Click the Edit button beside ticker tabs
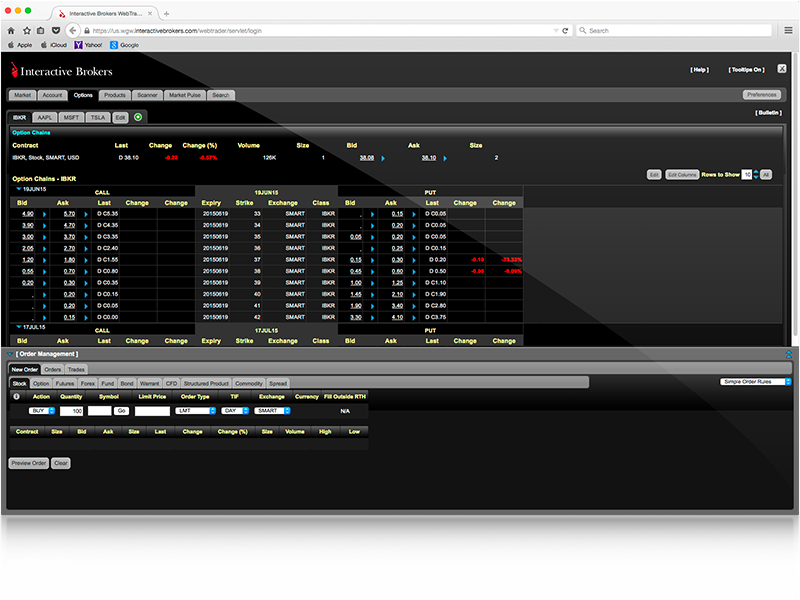 point(120,117)
